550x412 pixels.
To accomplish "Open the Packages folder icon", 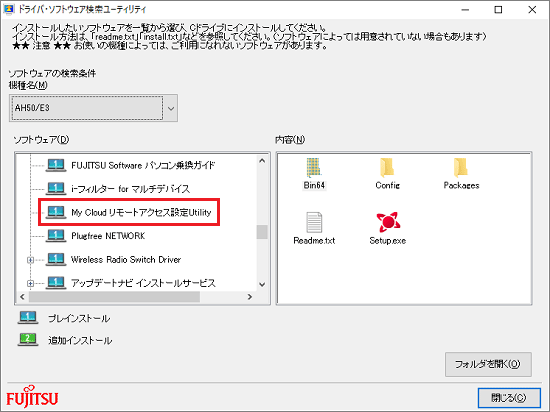I will [x=461, y=167].
